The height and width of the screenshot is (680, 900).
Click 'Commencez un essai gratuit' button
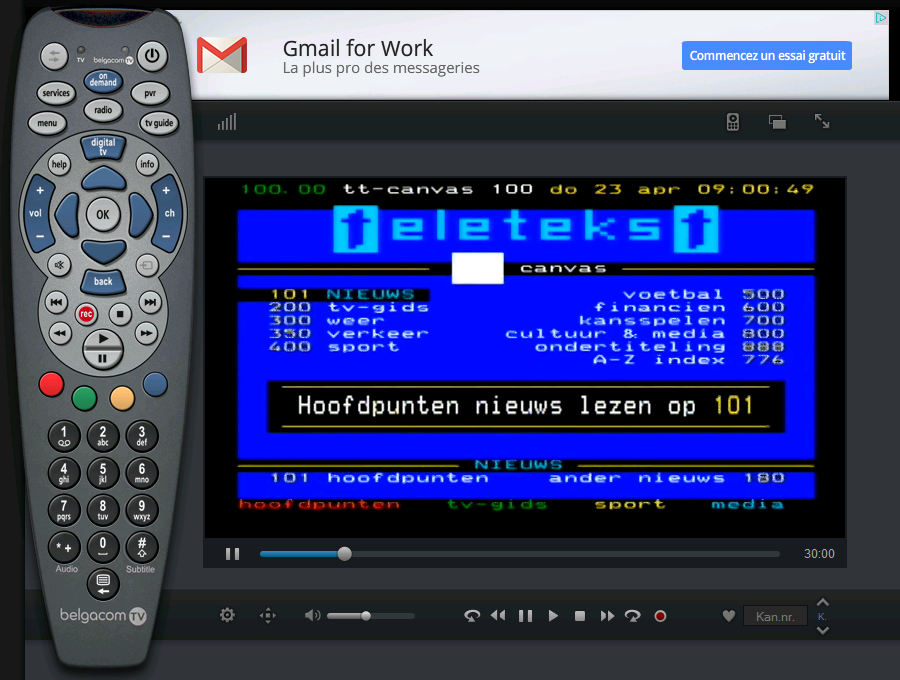tap(767, 56)
